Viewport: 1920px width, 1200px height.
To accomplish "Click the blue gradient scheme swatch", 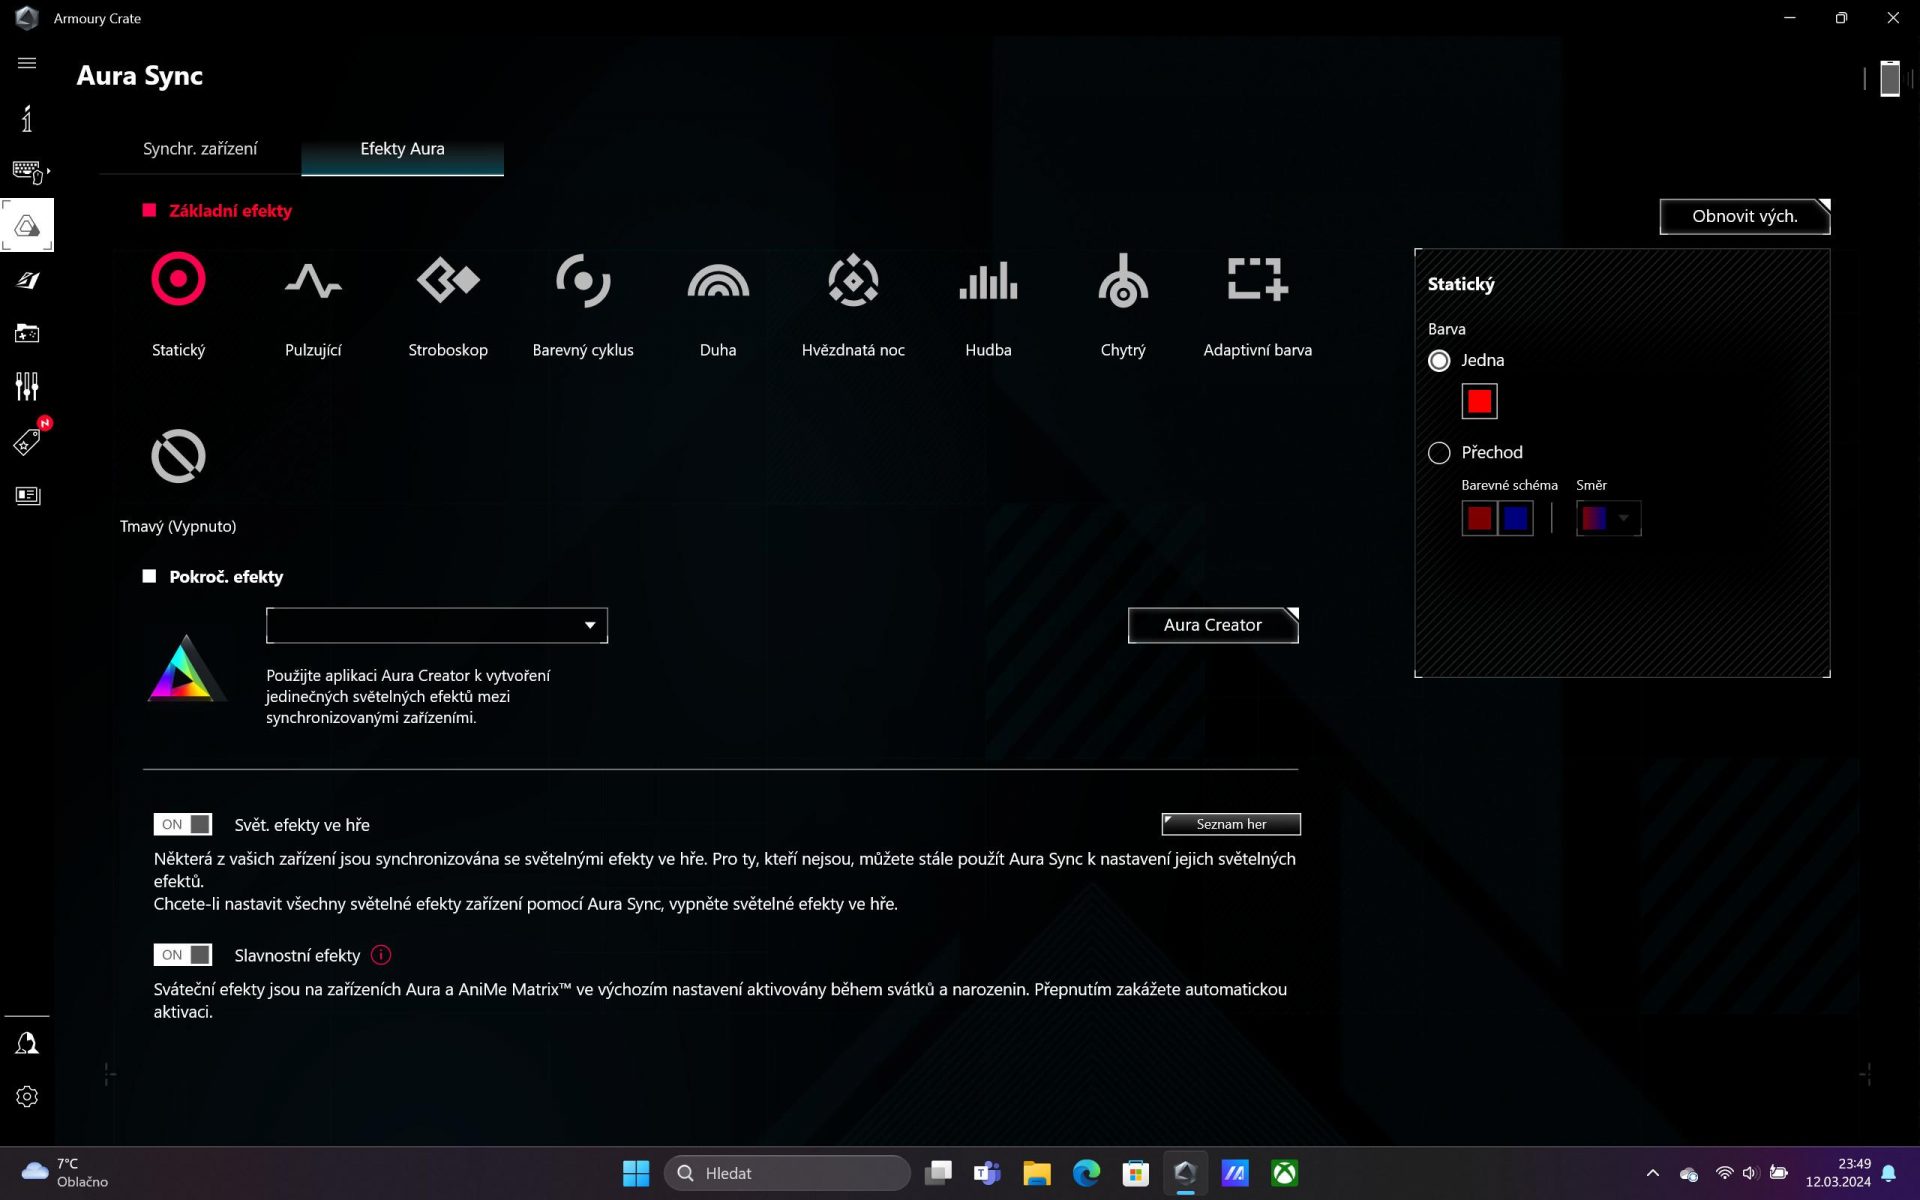I will [1516, 518].
